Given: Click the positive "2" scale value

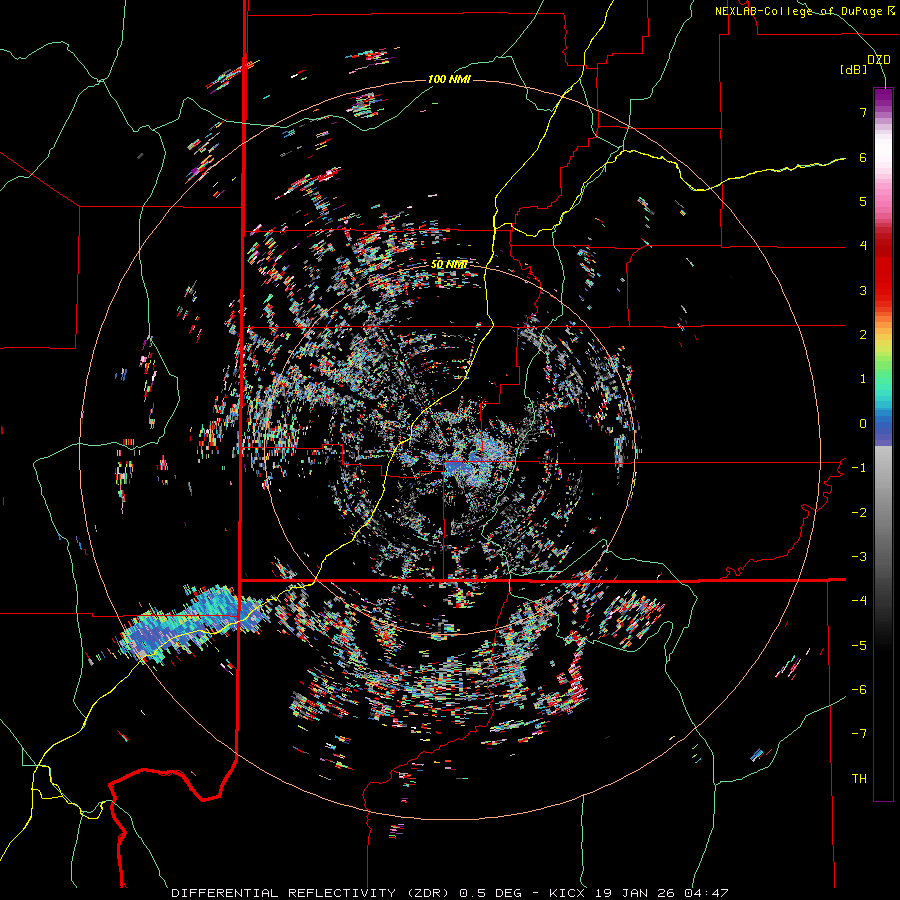Looking at the screenshot, I should point(863,335).
